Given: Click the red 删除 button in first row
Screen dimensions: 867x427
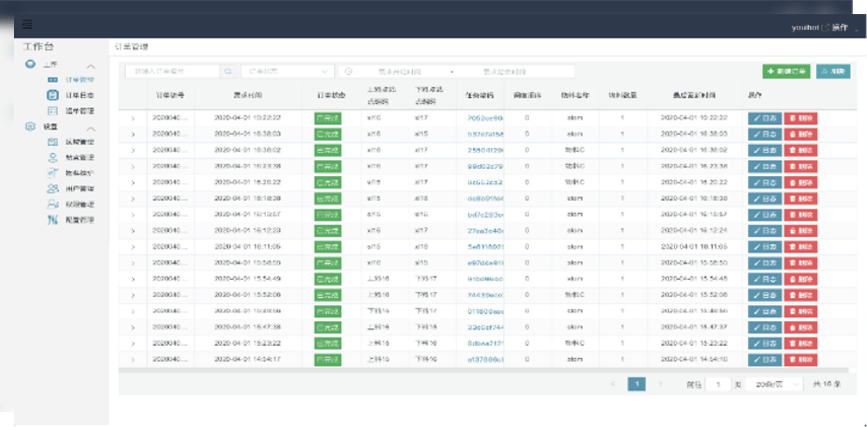Looking at the screenshot, I should tap(801, 118).
